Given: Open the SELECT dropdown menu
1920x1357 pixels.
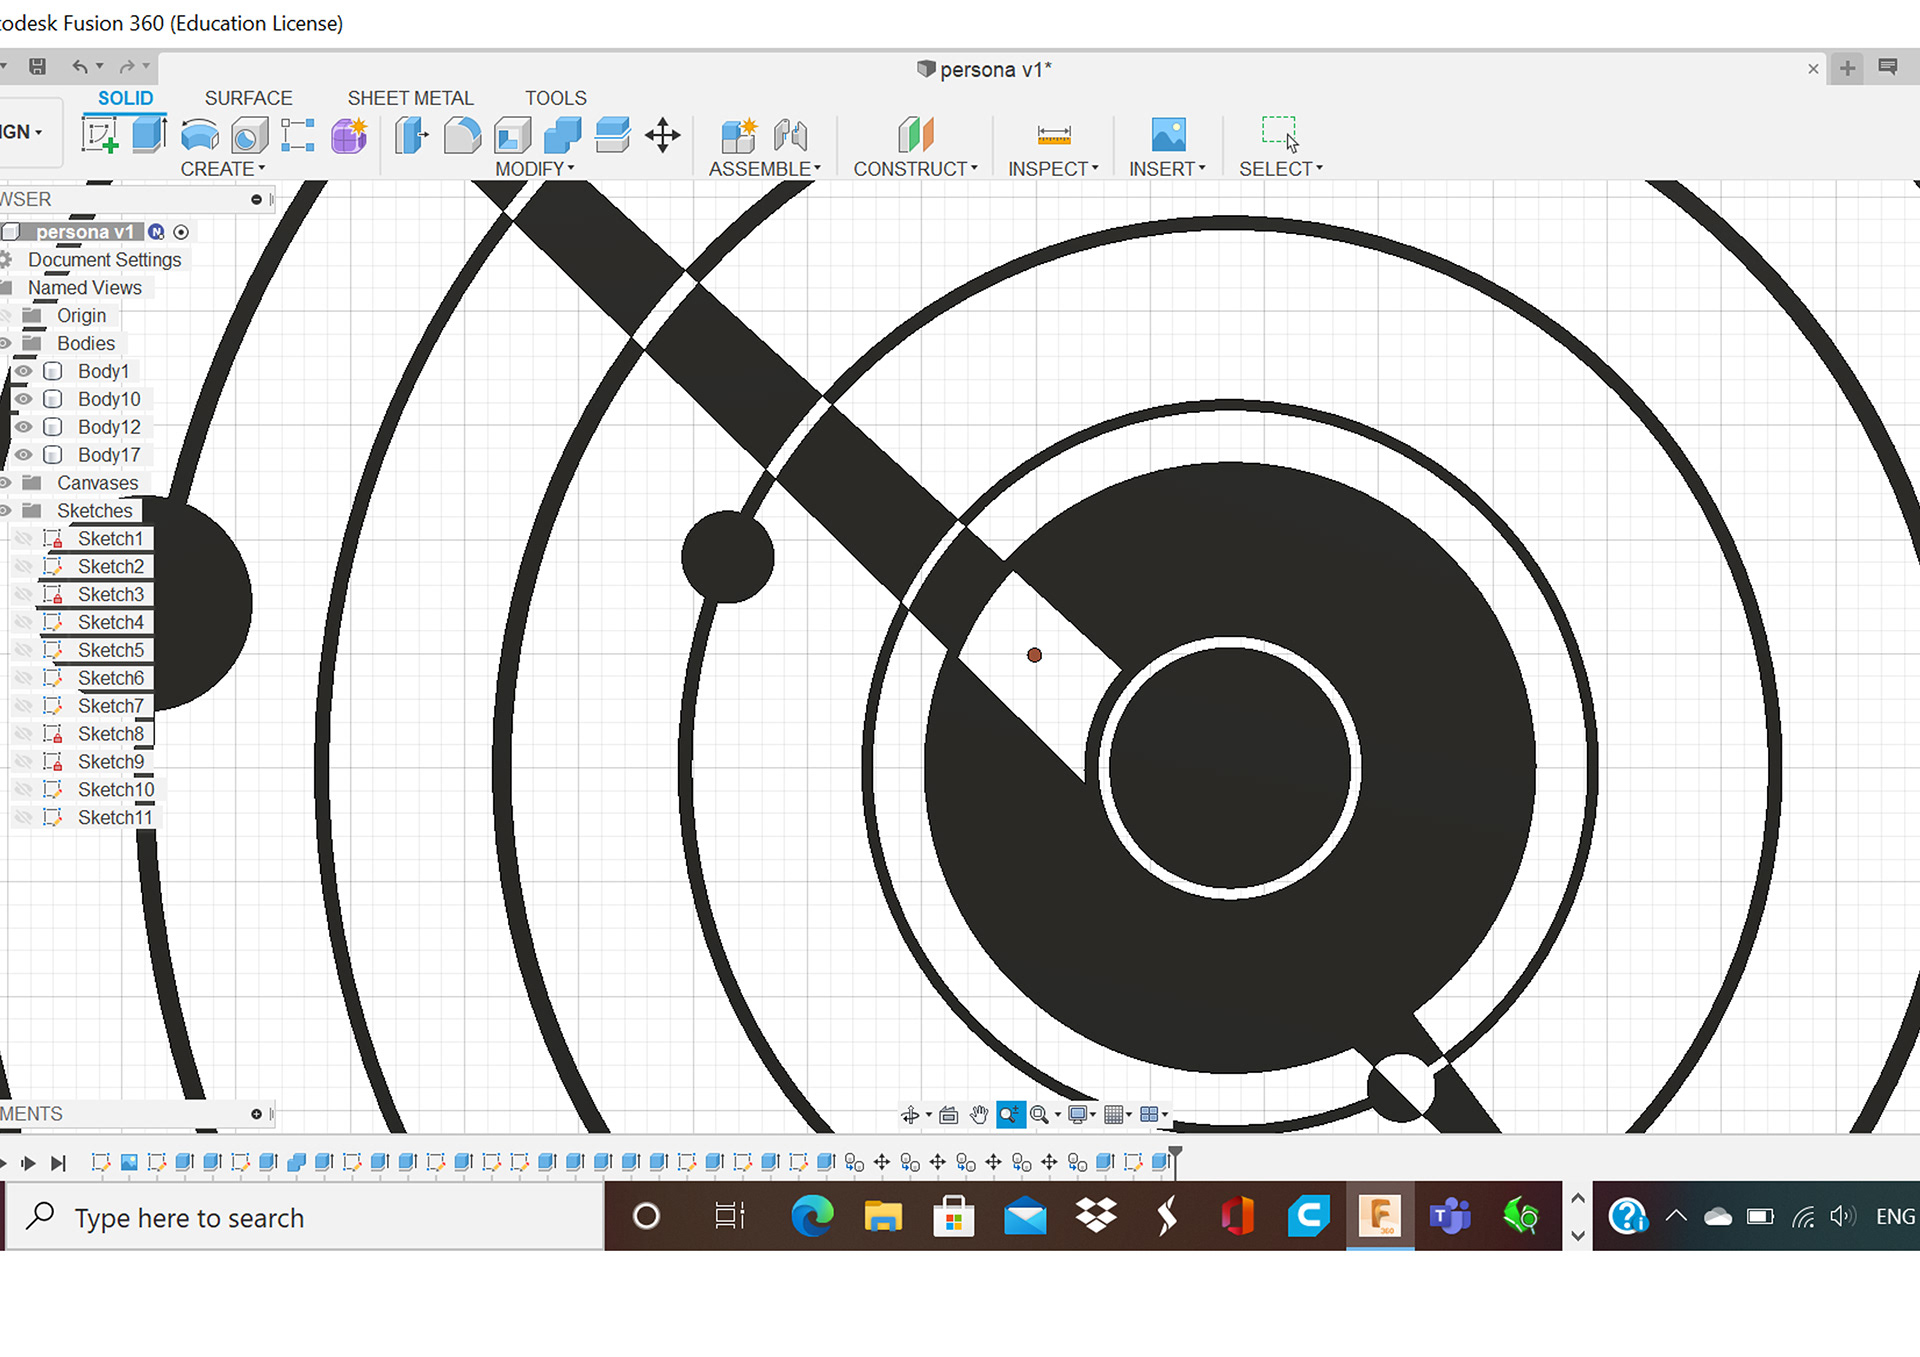Looking at the screenshot, I should coord(1281,169).
